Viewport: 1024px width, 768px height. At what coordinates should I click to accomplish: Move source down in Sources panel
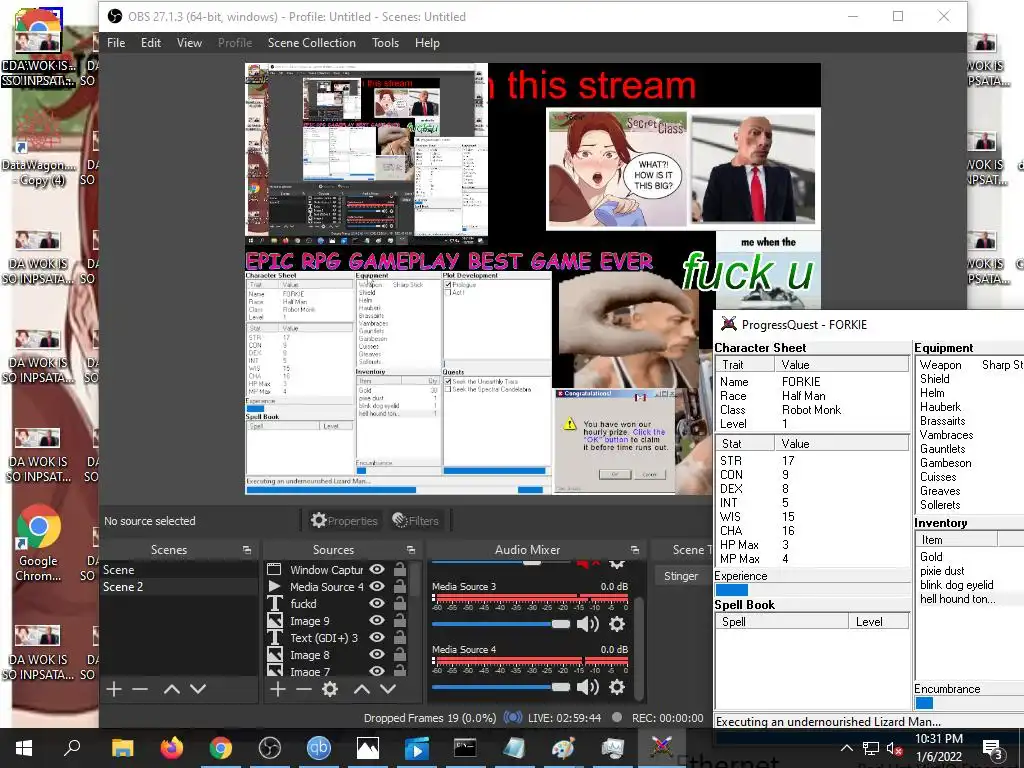point(388,689)
